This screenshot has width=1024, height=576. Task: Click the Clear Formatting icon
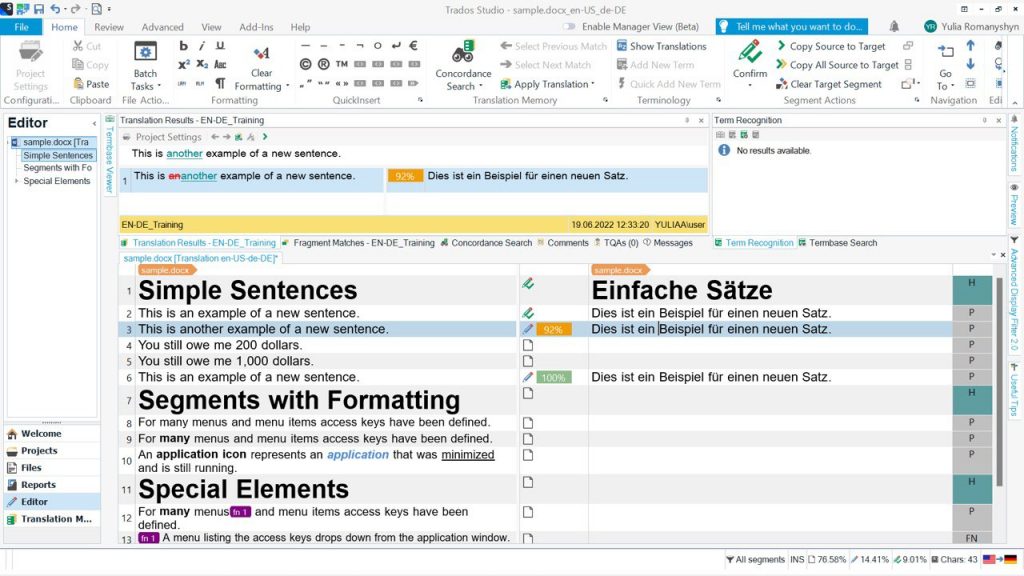261,54
